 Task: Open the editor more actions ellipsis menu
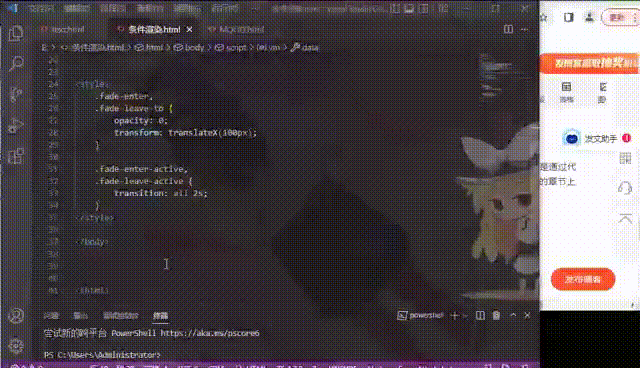pyautogui.click(x=524, y=29)
